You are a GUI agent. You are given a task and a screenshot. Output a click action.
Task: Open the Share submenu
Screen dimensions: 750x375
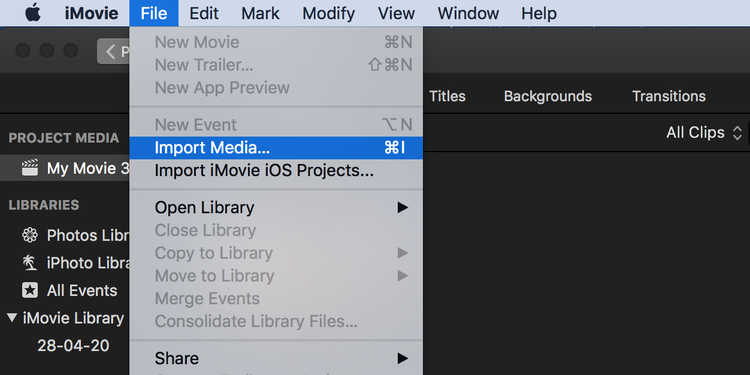tap(276, 358)
